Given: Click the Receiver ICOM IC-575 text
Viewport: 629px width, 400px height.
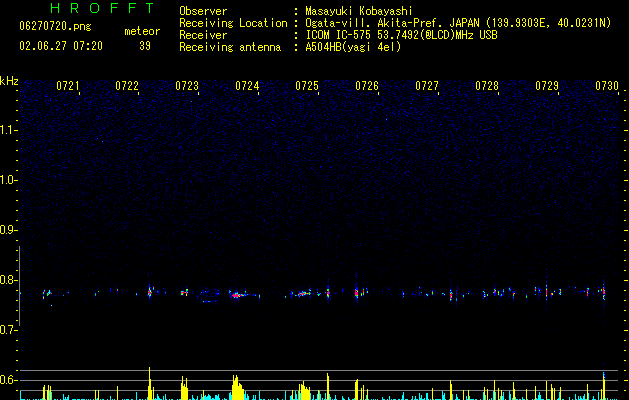Looking at the screenshot, I should (402, 35).
